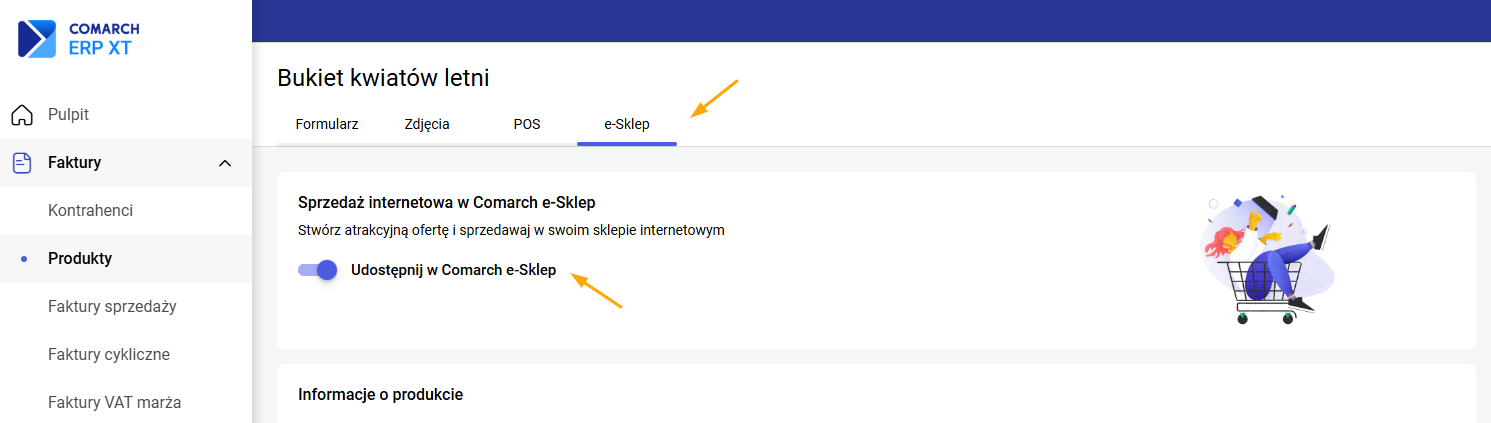Collapse the Faktury menu with the chevron

pyautogui.click(x=225, y=163)
